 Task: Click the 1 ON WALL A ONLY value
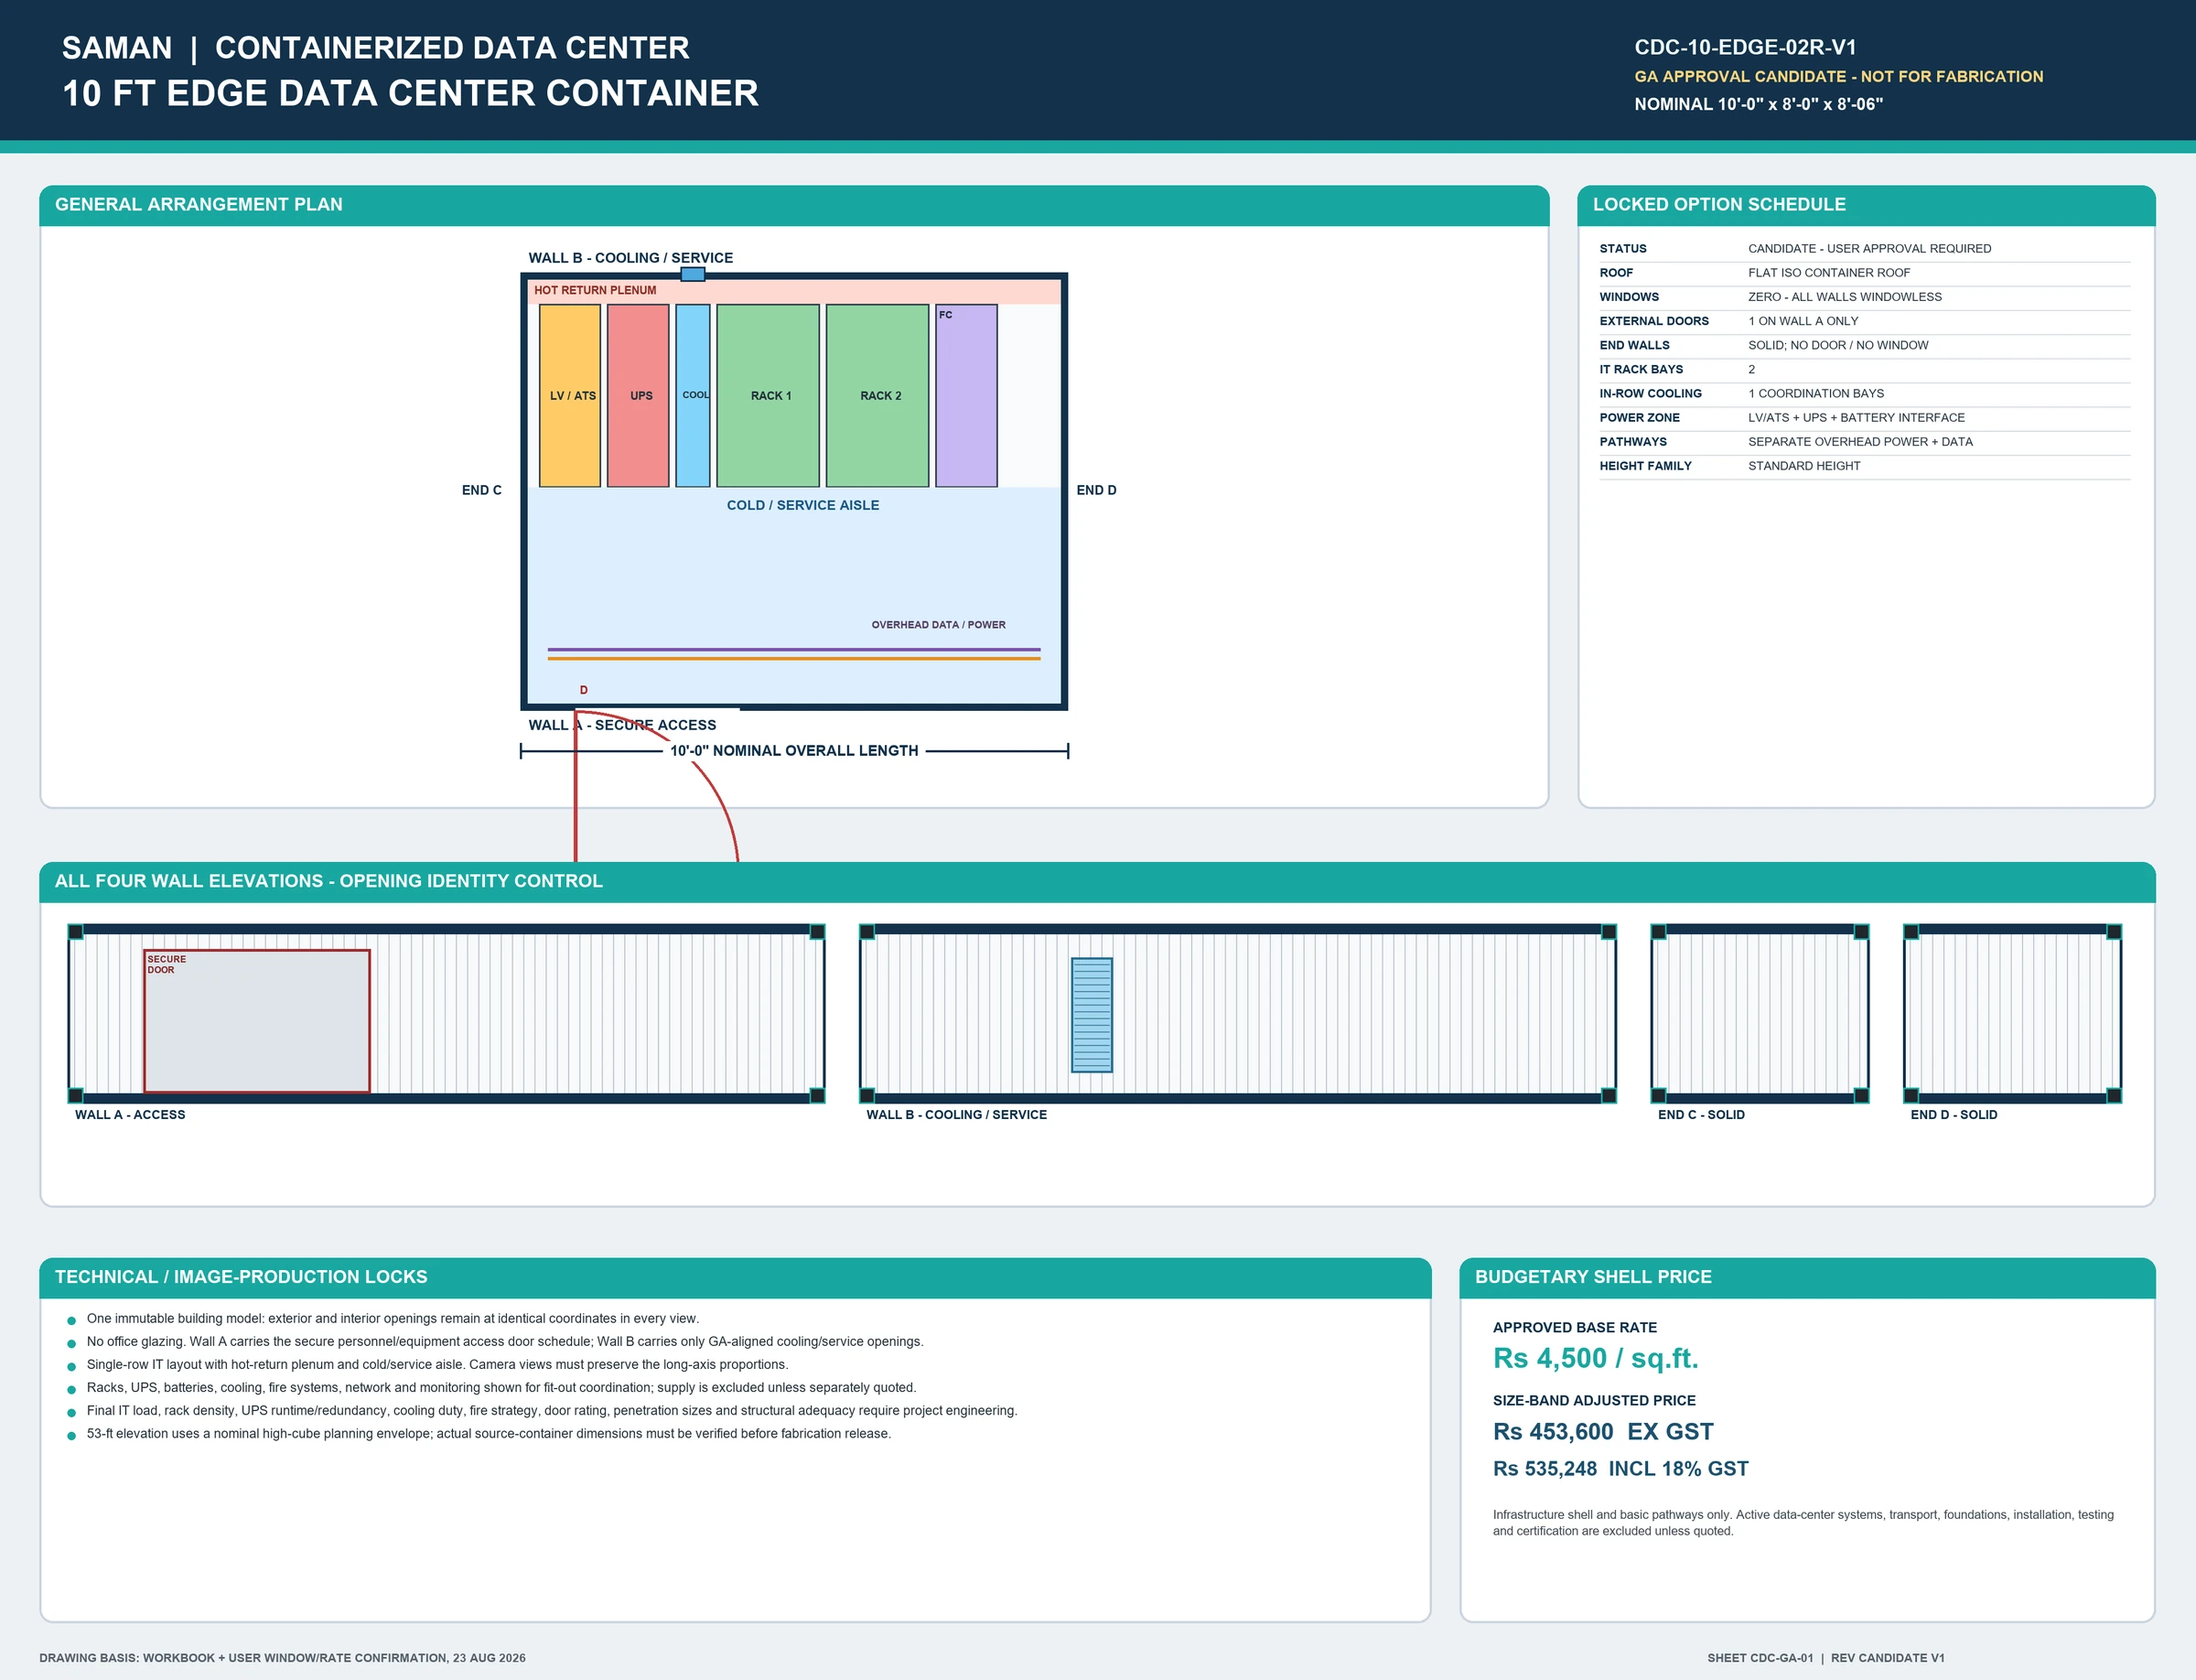[x=1803, y=321]
